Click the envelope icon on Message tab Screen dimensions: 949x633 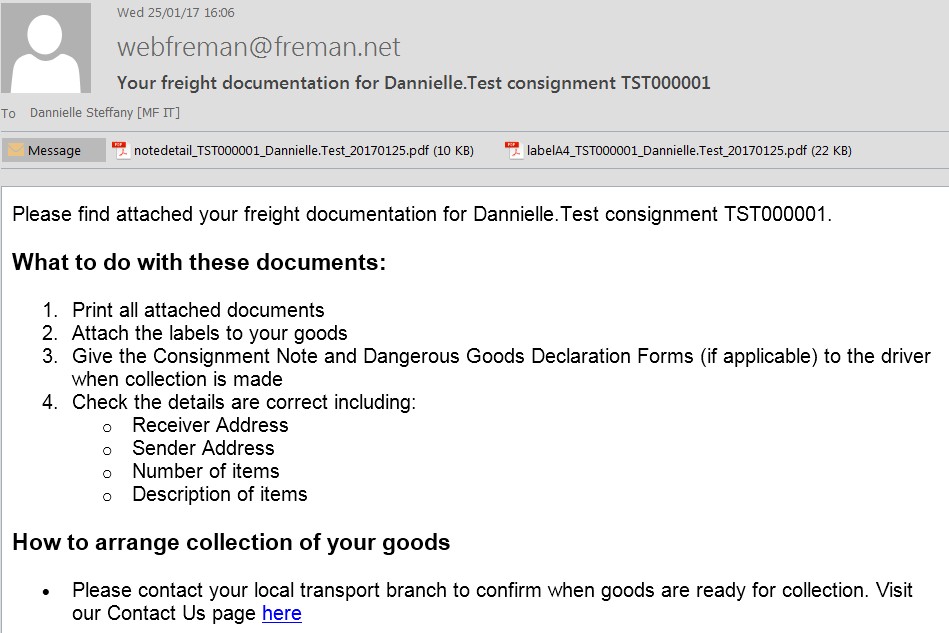[16, 149]
